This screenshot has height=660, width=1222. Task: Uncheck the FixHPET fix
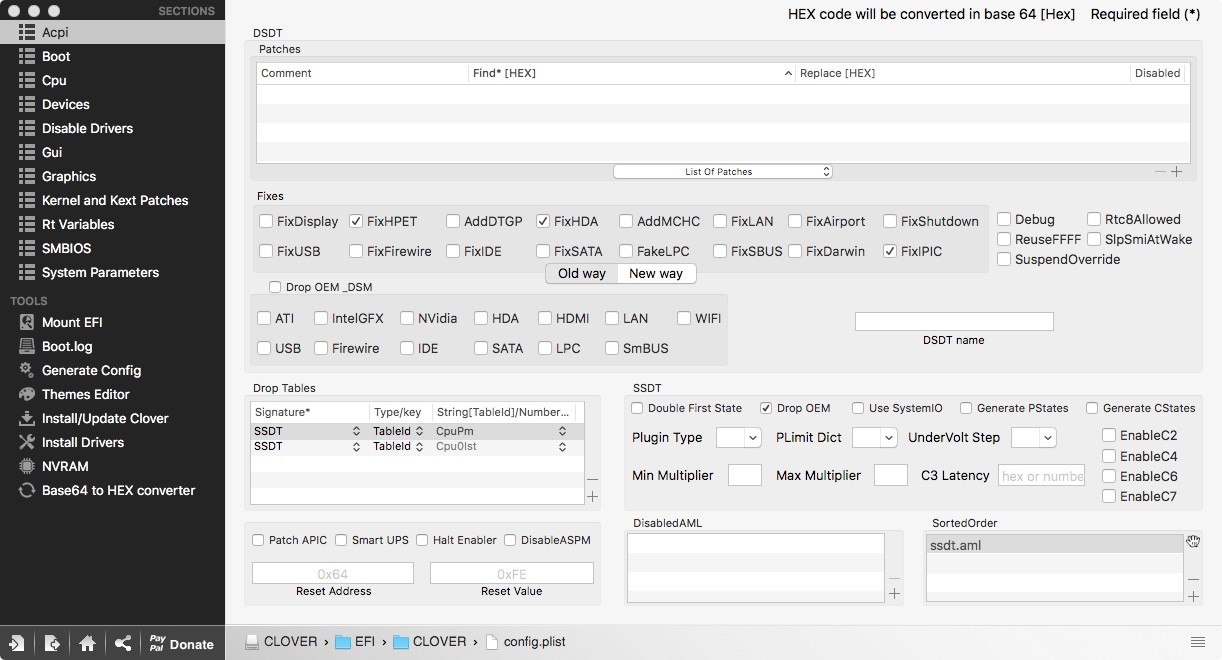click(357, 221)
